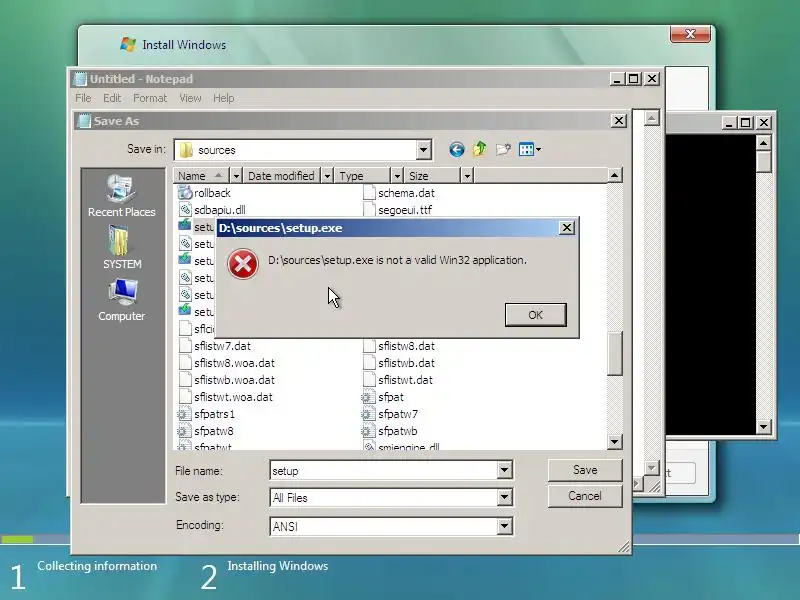The image size is (800, 600).
Task: Create a new folder icon
Action: pos(503,149)
